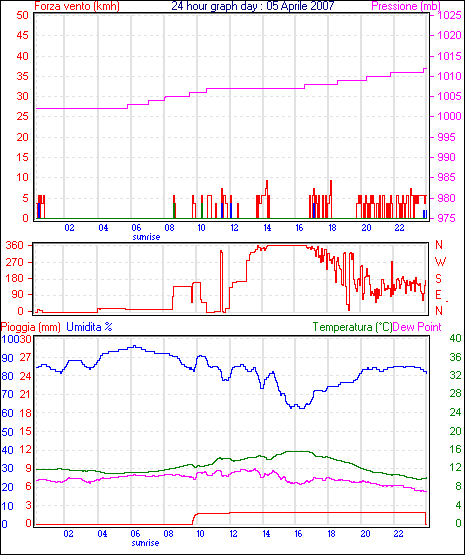466x556 pixels.
Task: Click the 'E' compass direction label
Action: pyautogui.click(x=438, y=295)
